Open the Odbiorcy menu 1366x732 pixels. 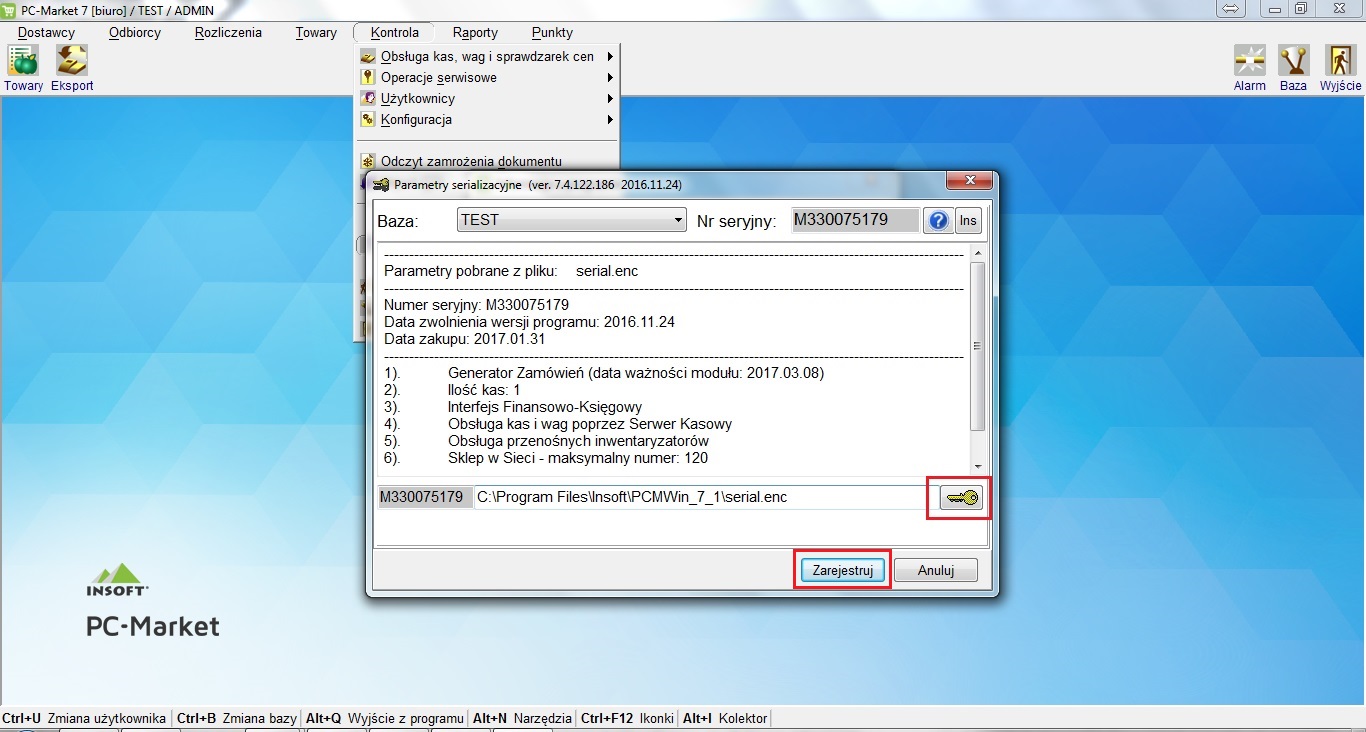coord(135,32)
